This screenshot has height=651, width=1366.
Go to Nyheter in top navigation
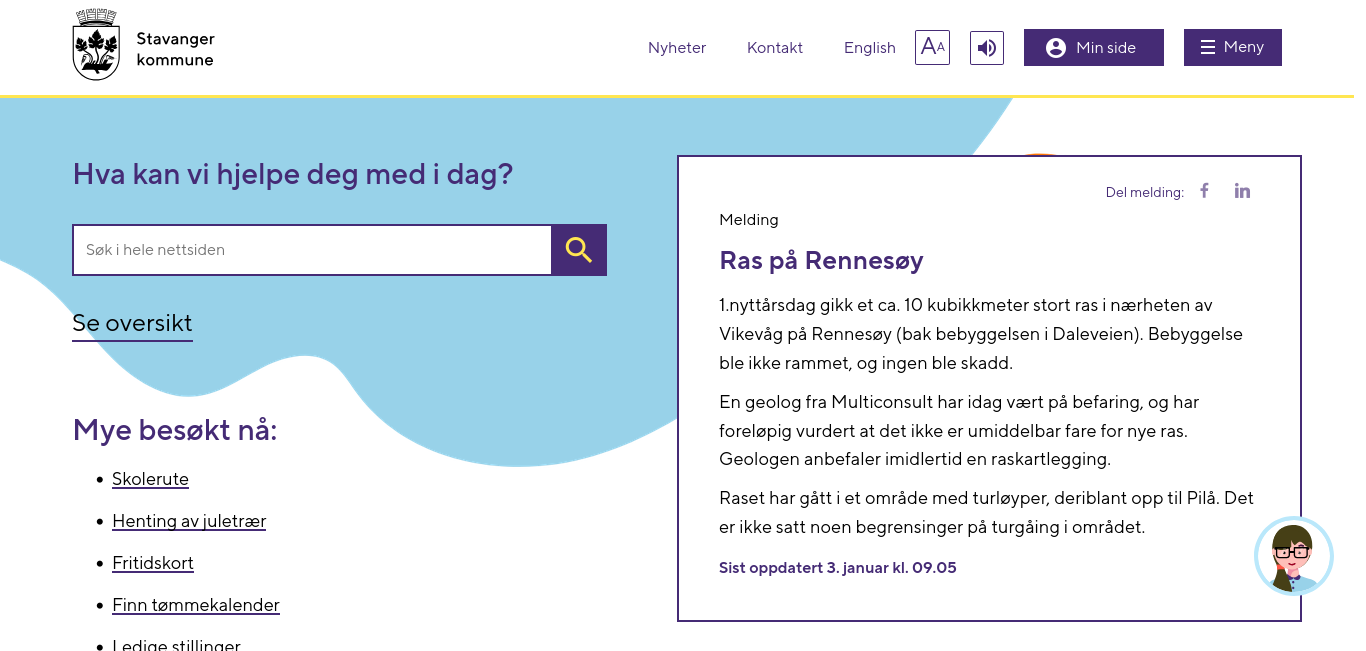[x=677, y=48]
